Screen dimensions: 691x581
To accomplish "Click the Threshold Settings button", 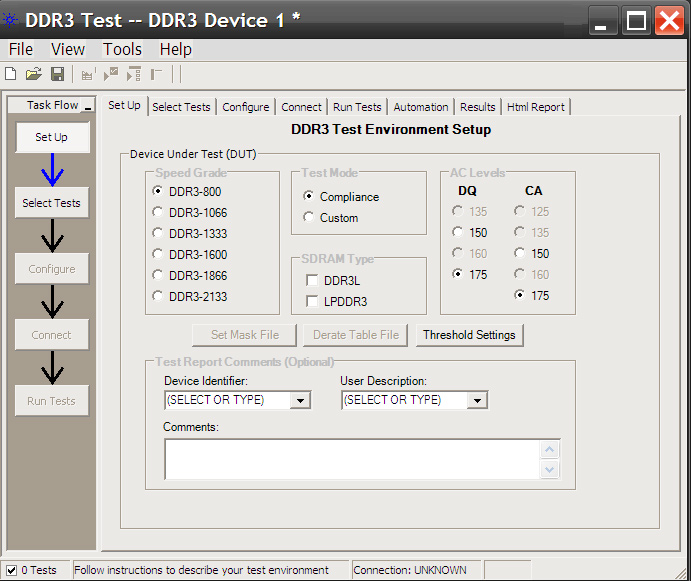I will (469, 335).
